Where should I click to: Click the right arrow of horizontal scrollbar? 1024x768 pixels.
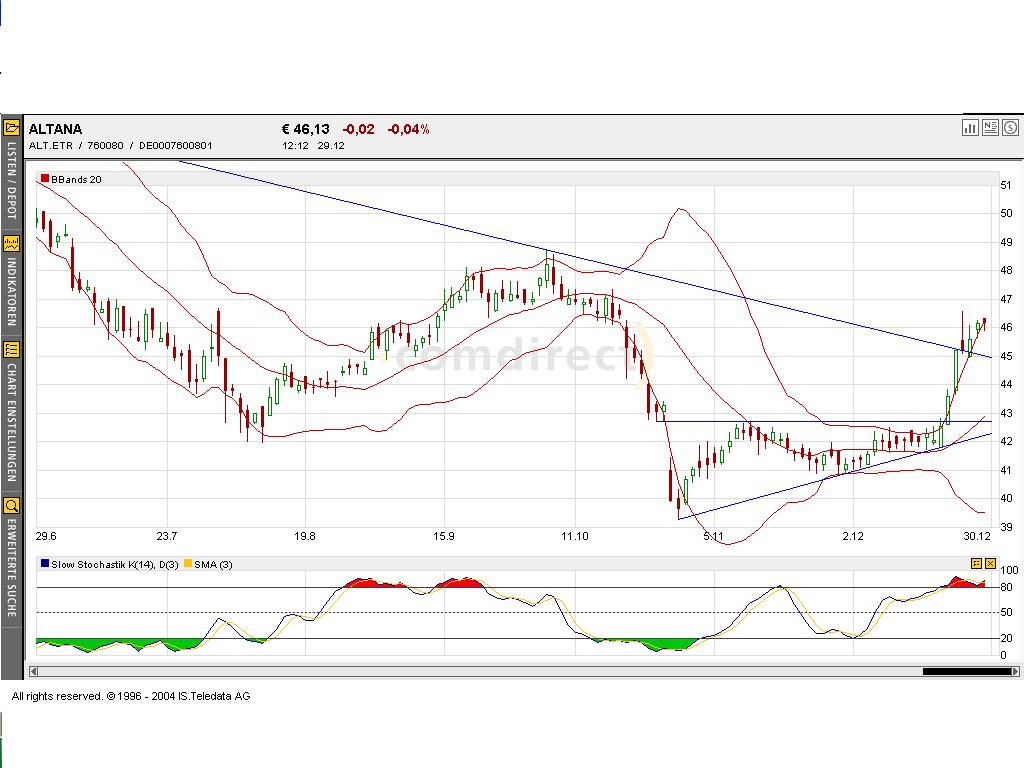click(1015, 671)
